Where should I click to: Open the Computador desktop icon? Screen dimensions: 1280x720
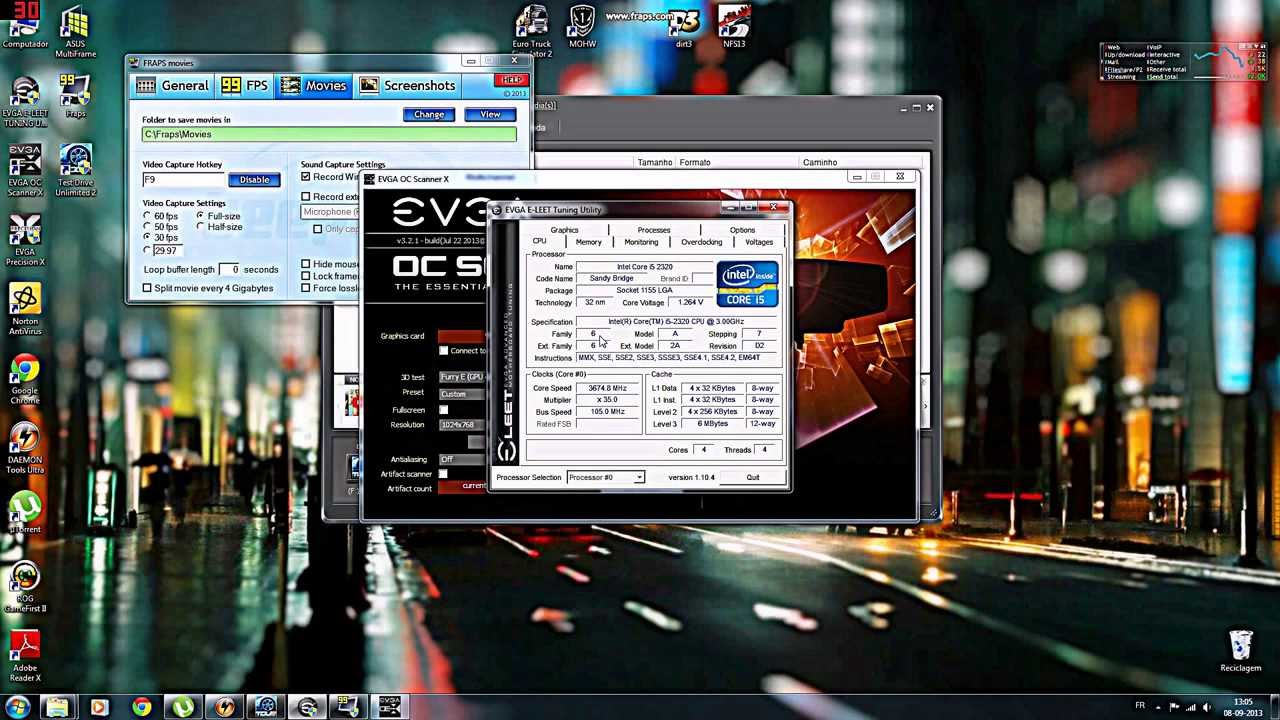click(x=26, y=25)
